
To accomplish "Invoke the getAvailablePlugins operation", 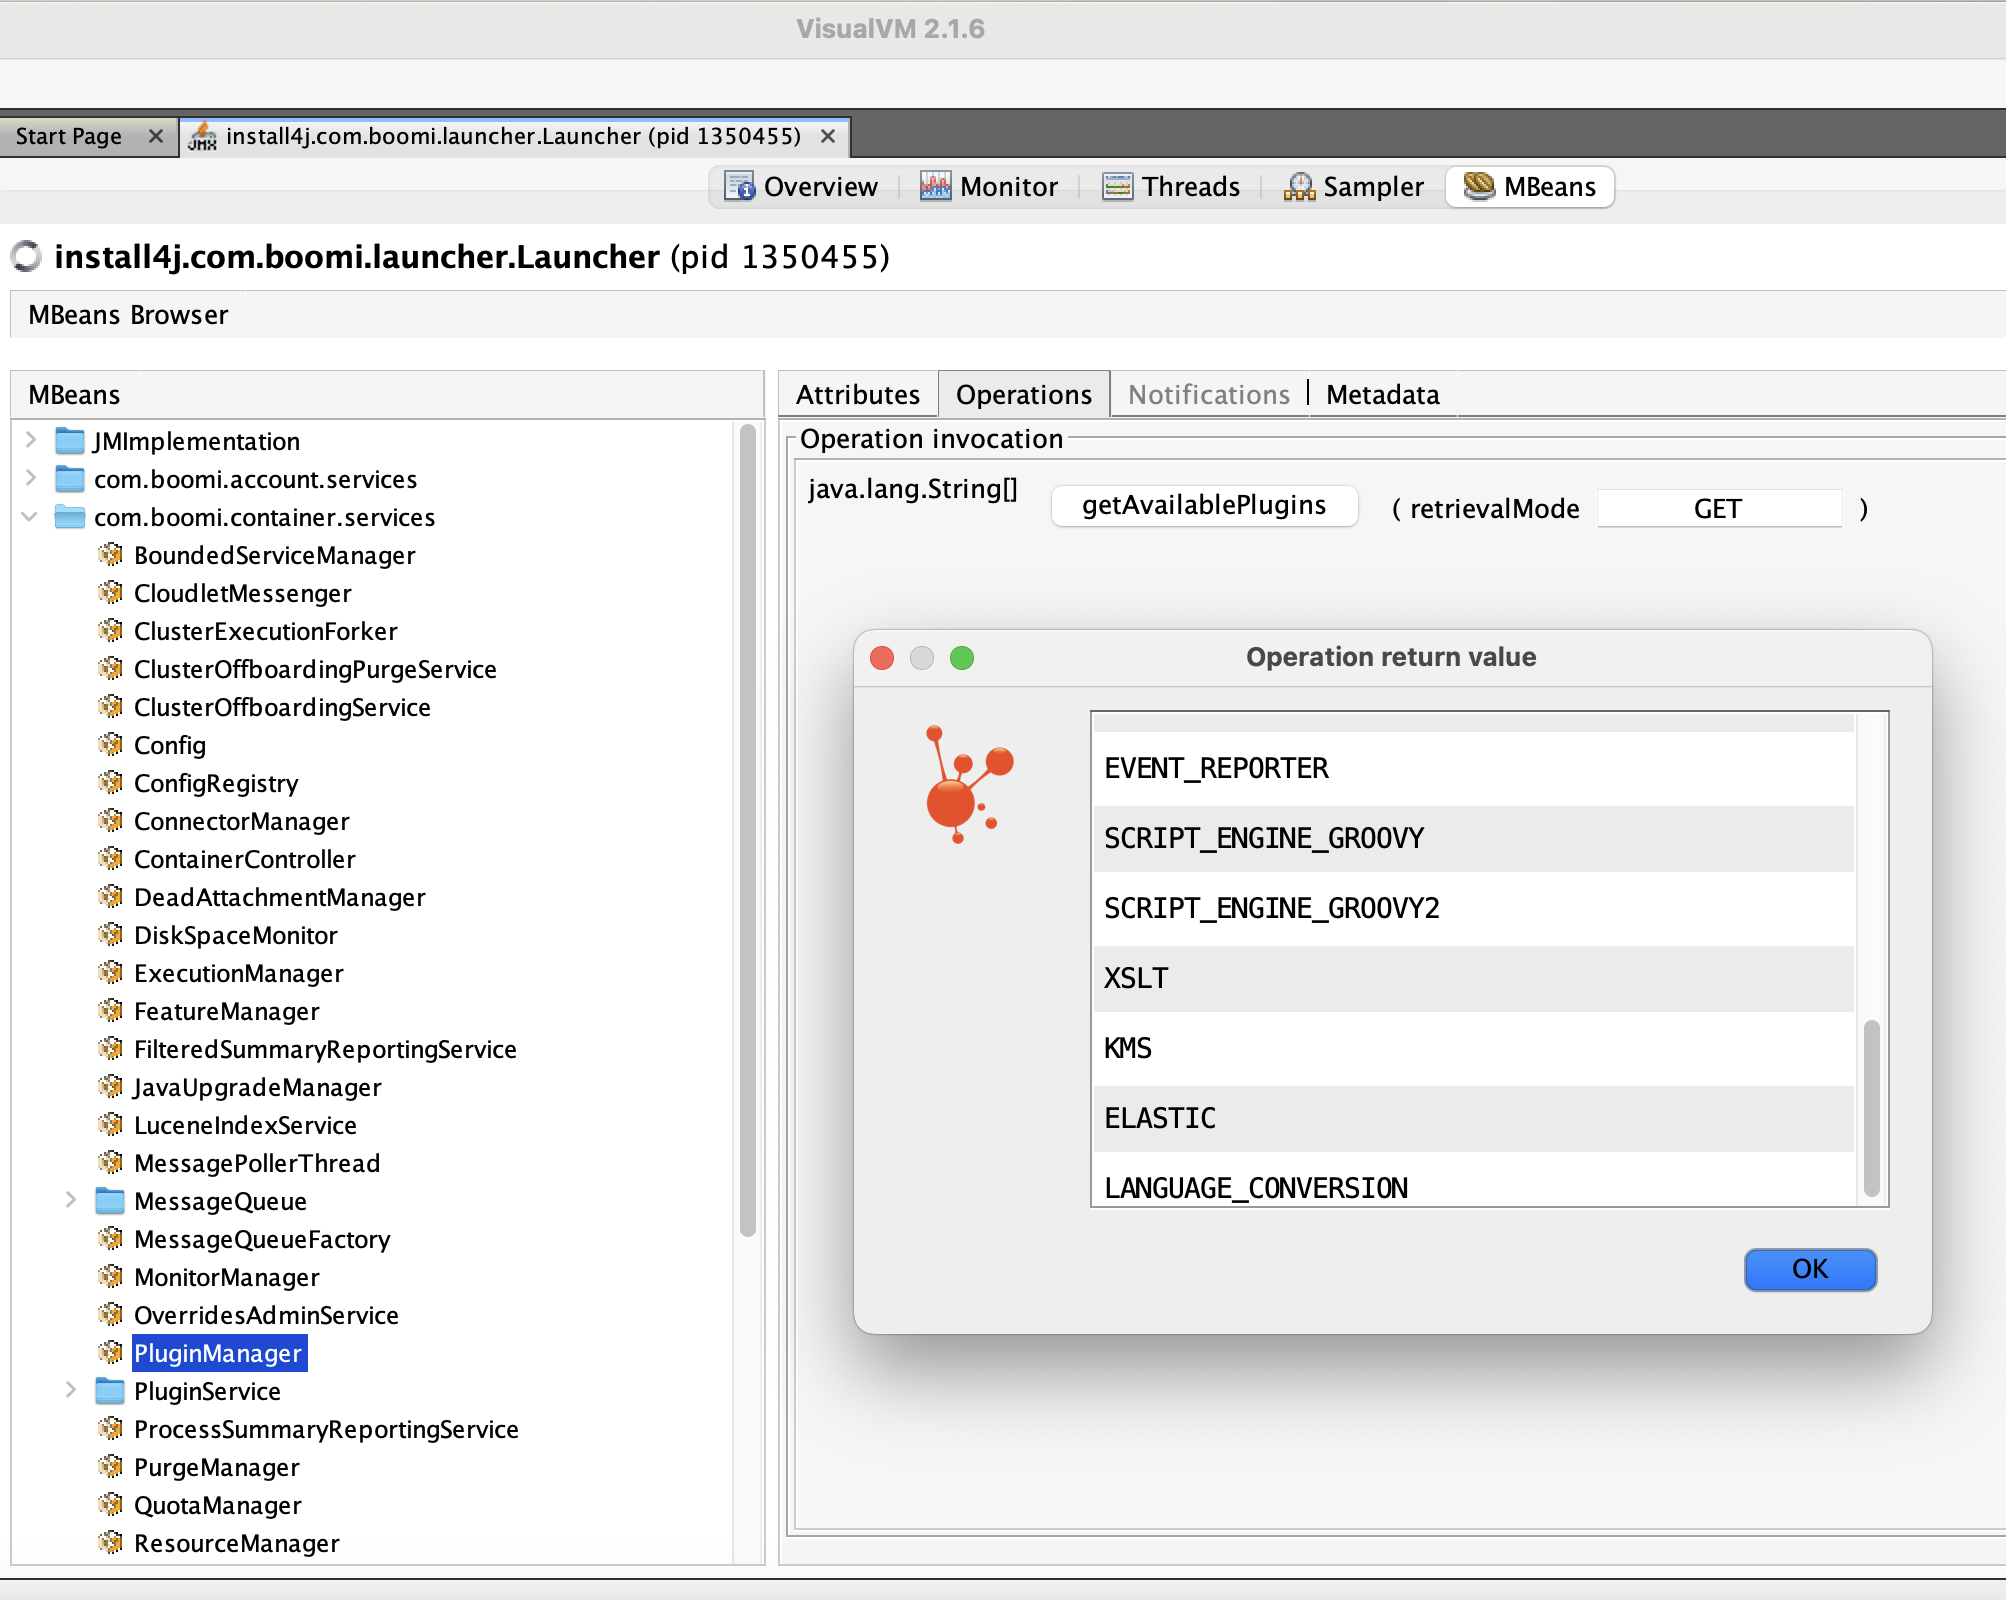I will coord(1203,506).
